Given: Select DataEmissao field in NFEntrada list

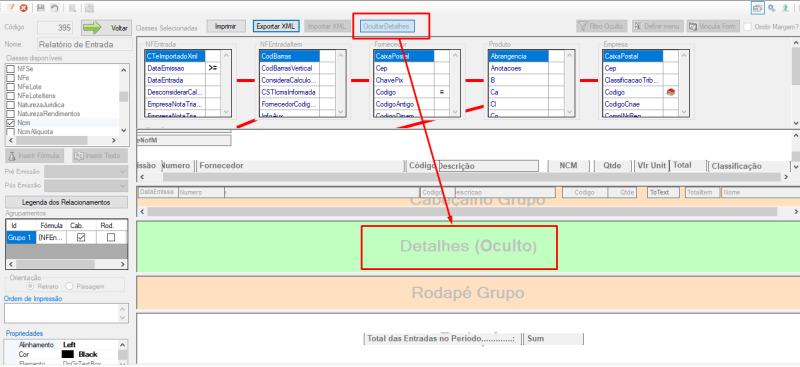Looking at the screenshot, I should point(176,68).
